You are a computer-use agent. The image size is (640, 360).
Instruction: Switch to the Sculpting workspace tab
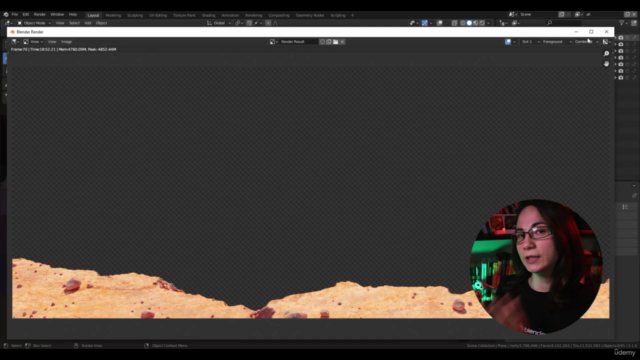pos(135,15)
